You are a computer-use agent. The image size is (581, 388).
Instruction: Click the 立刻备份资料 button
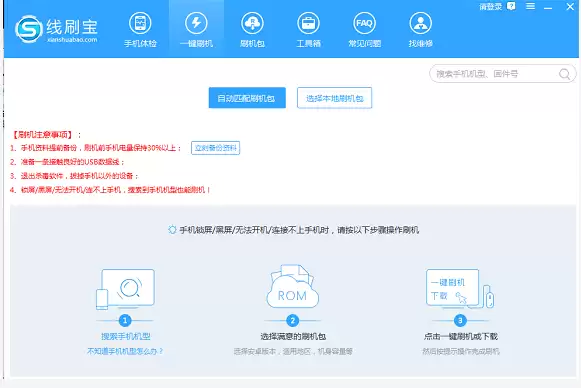215,148
